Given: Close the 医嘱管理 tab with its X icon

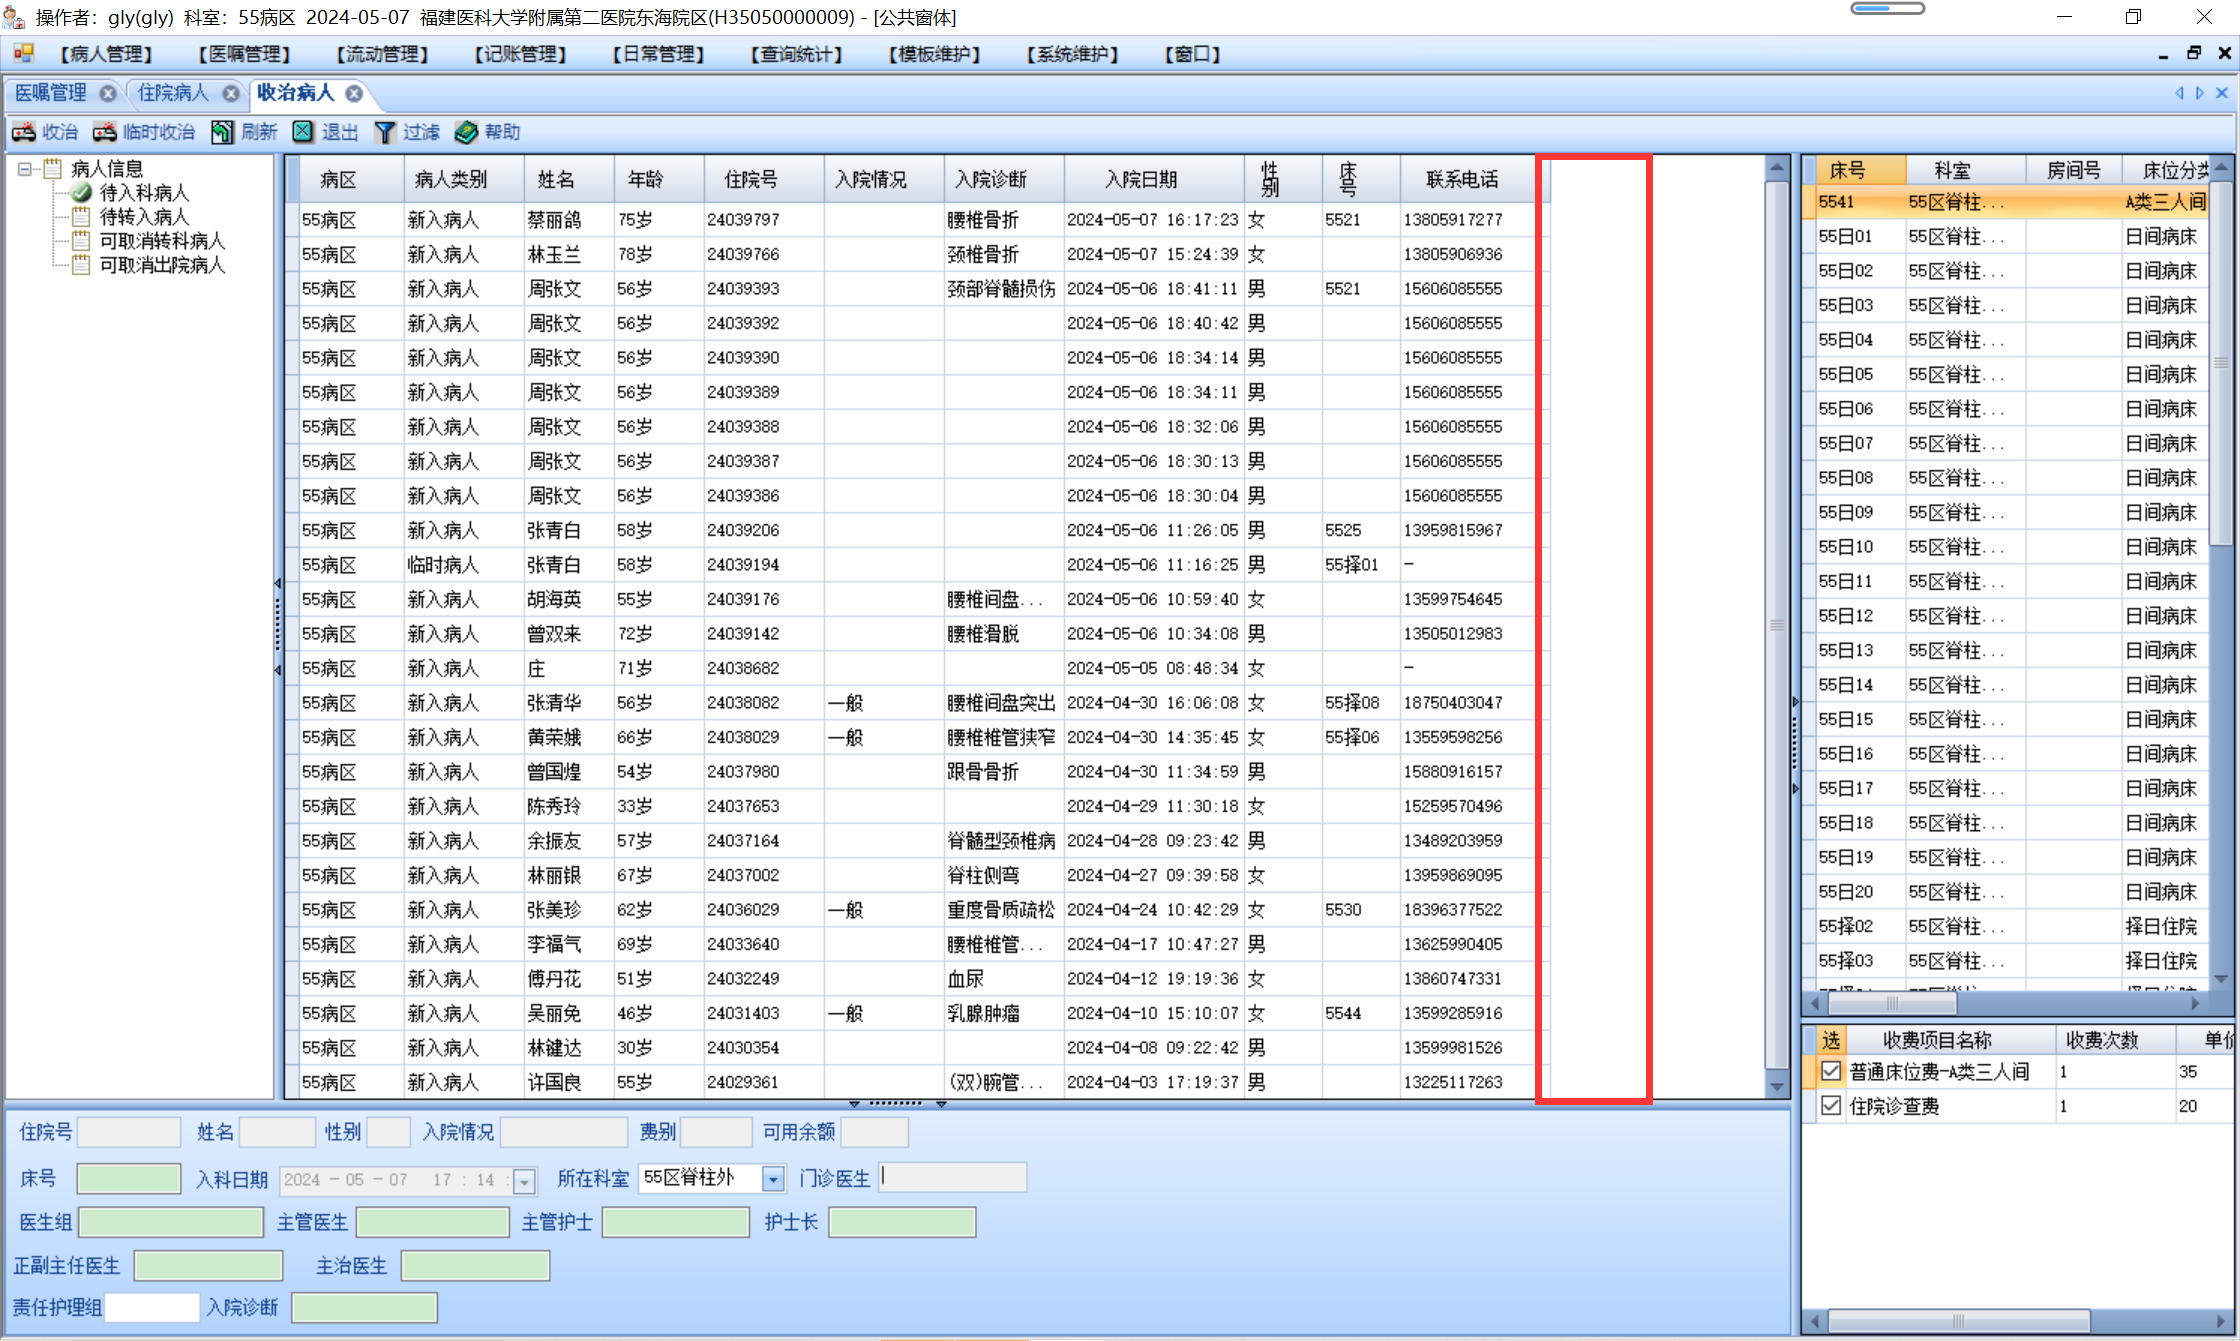Looking at the screenshot, I should [108, 93].
